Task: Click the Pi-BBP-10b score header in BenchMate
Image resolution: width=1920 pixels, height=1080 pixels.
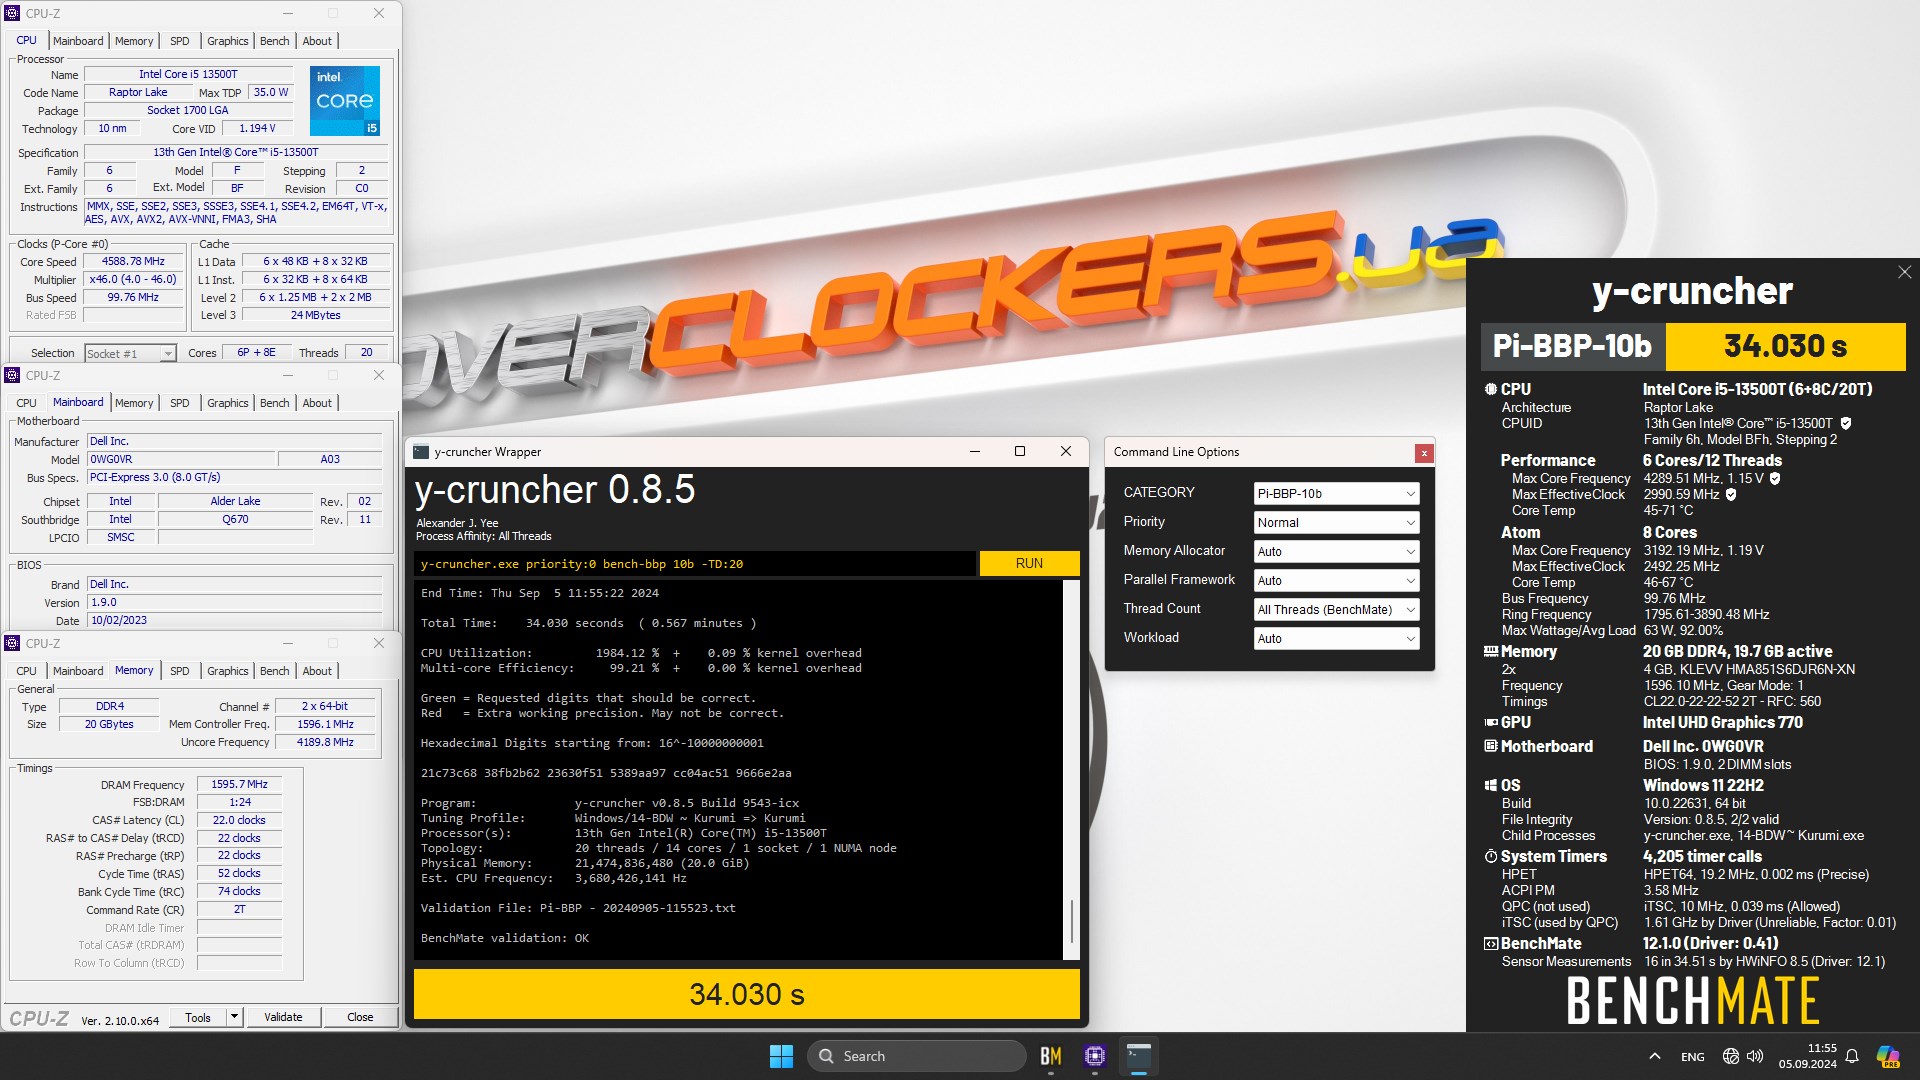Action: coord(1573,346)
